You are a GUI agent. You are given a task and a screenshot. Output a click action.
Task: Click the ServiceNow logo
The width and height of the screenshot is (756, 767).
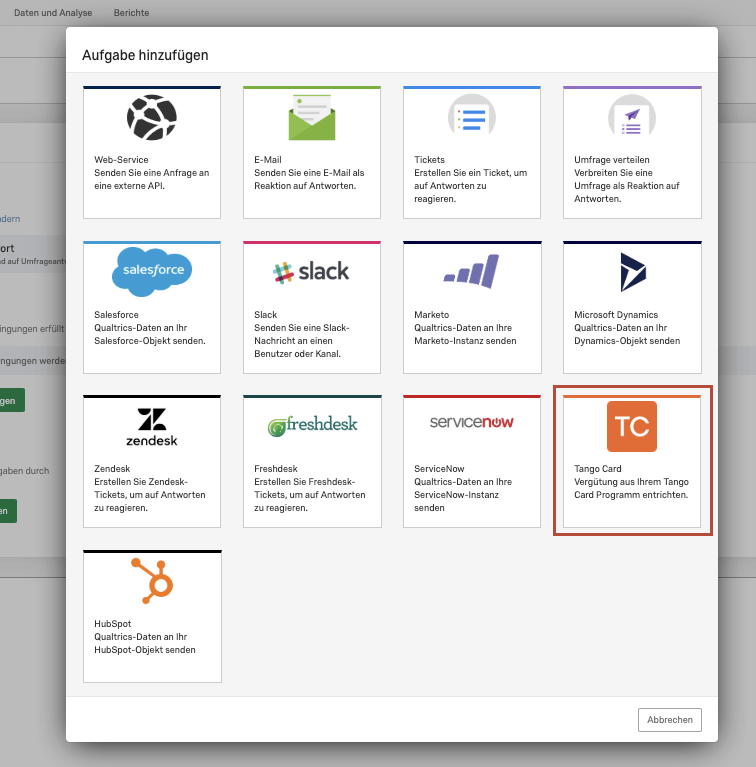coord(471,422)
